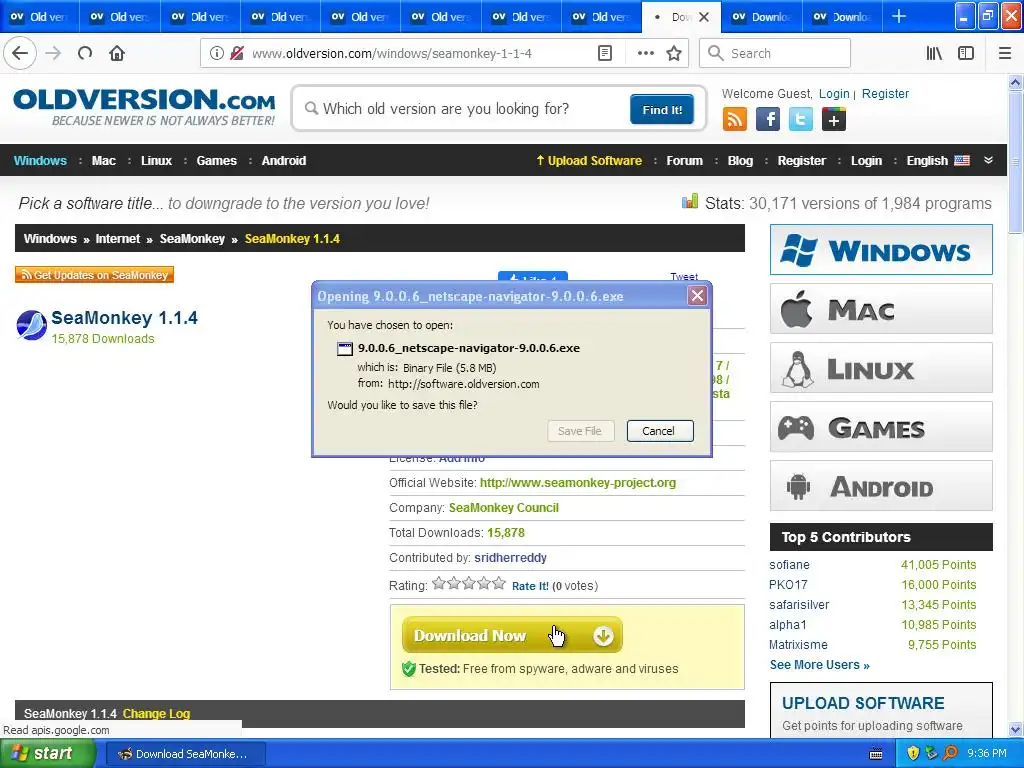1024x768 pixels.
Task: Open contributor sridherreddy profile link
Action: coord(510,558)
